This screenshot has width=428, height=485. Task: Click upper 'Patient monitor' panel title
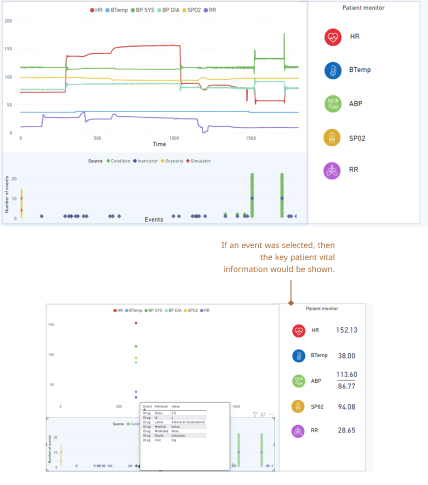coord(363,8)
